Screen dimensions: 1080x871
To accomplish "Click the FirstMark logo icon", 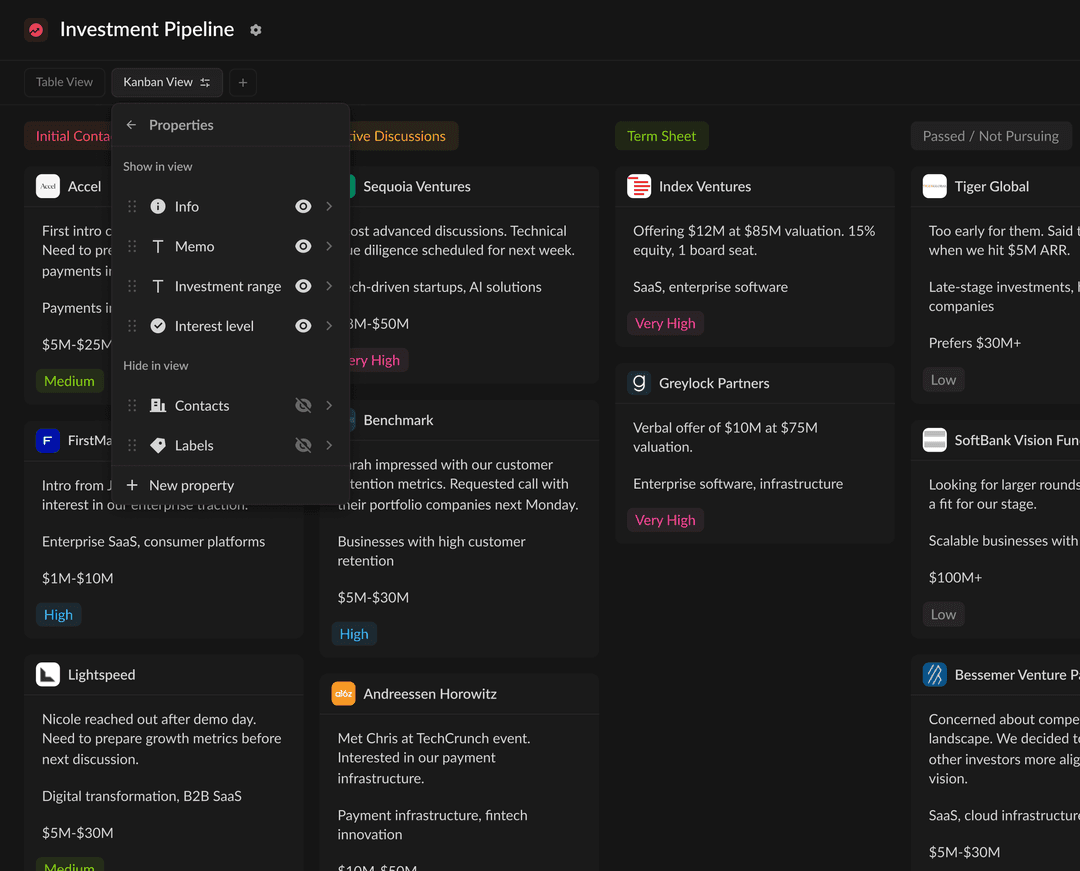I will coord(48,440).
